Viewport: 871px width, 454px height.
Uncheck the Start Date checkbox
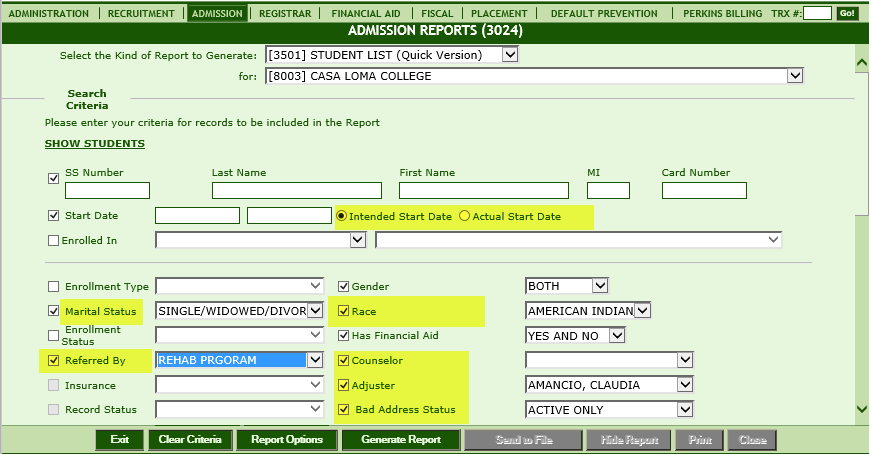(53, 216)
